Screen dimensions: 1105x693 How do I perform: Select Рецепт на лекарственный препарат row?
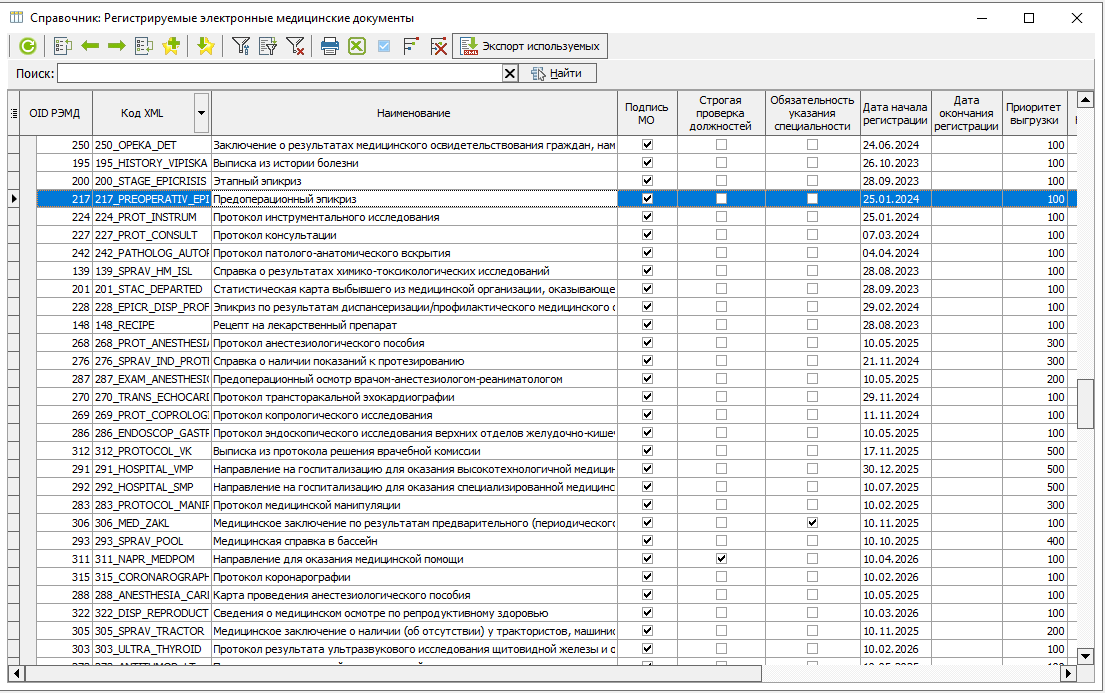pyautogui.click(x=414, y=325)
